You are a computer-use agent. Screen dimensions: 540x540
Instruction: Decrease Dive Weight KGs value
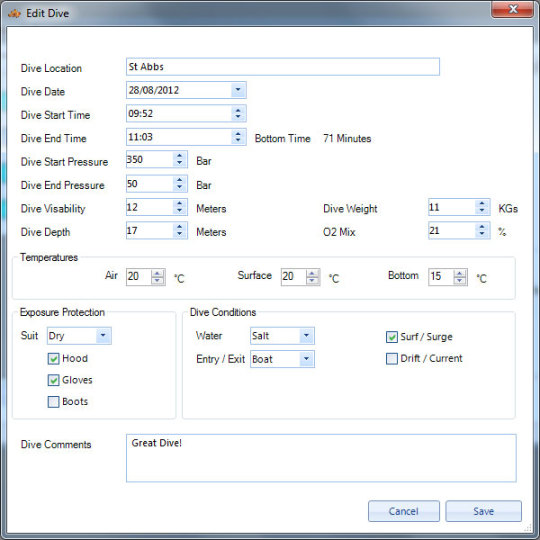(482, 210)
